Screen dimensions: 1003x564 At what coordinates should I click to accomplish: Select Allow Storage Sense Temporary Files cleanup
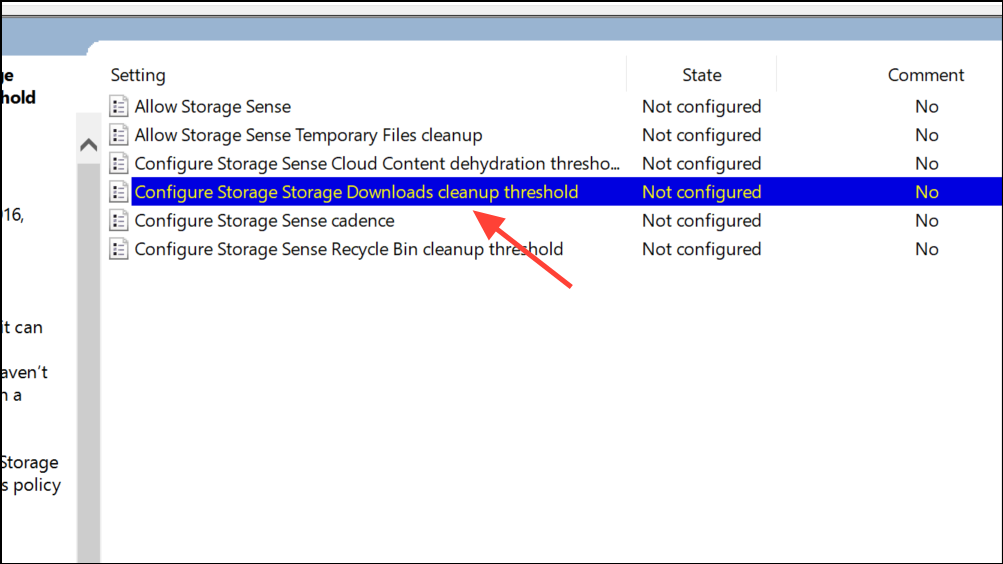tap(308, 136)
